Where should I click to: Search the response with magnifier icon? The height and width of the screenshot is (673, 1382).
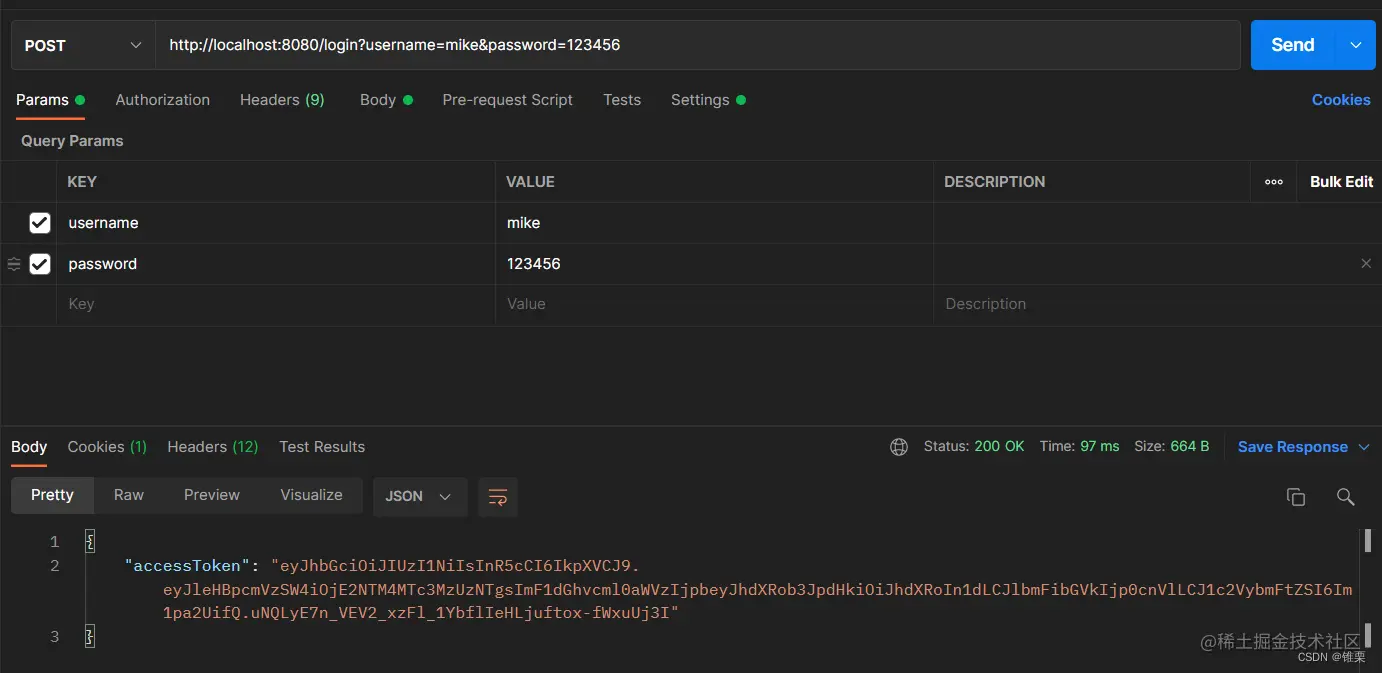(1346, 497)
